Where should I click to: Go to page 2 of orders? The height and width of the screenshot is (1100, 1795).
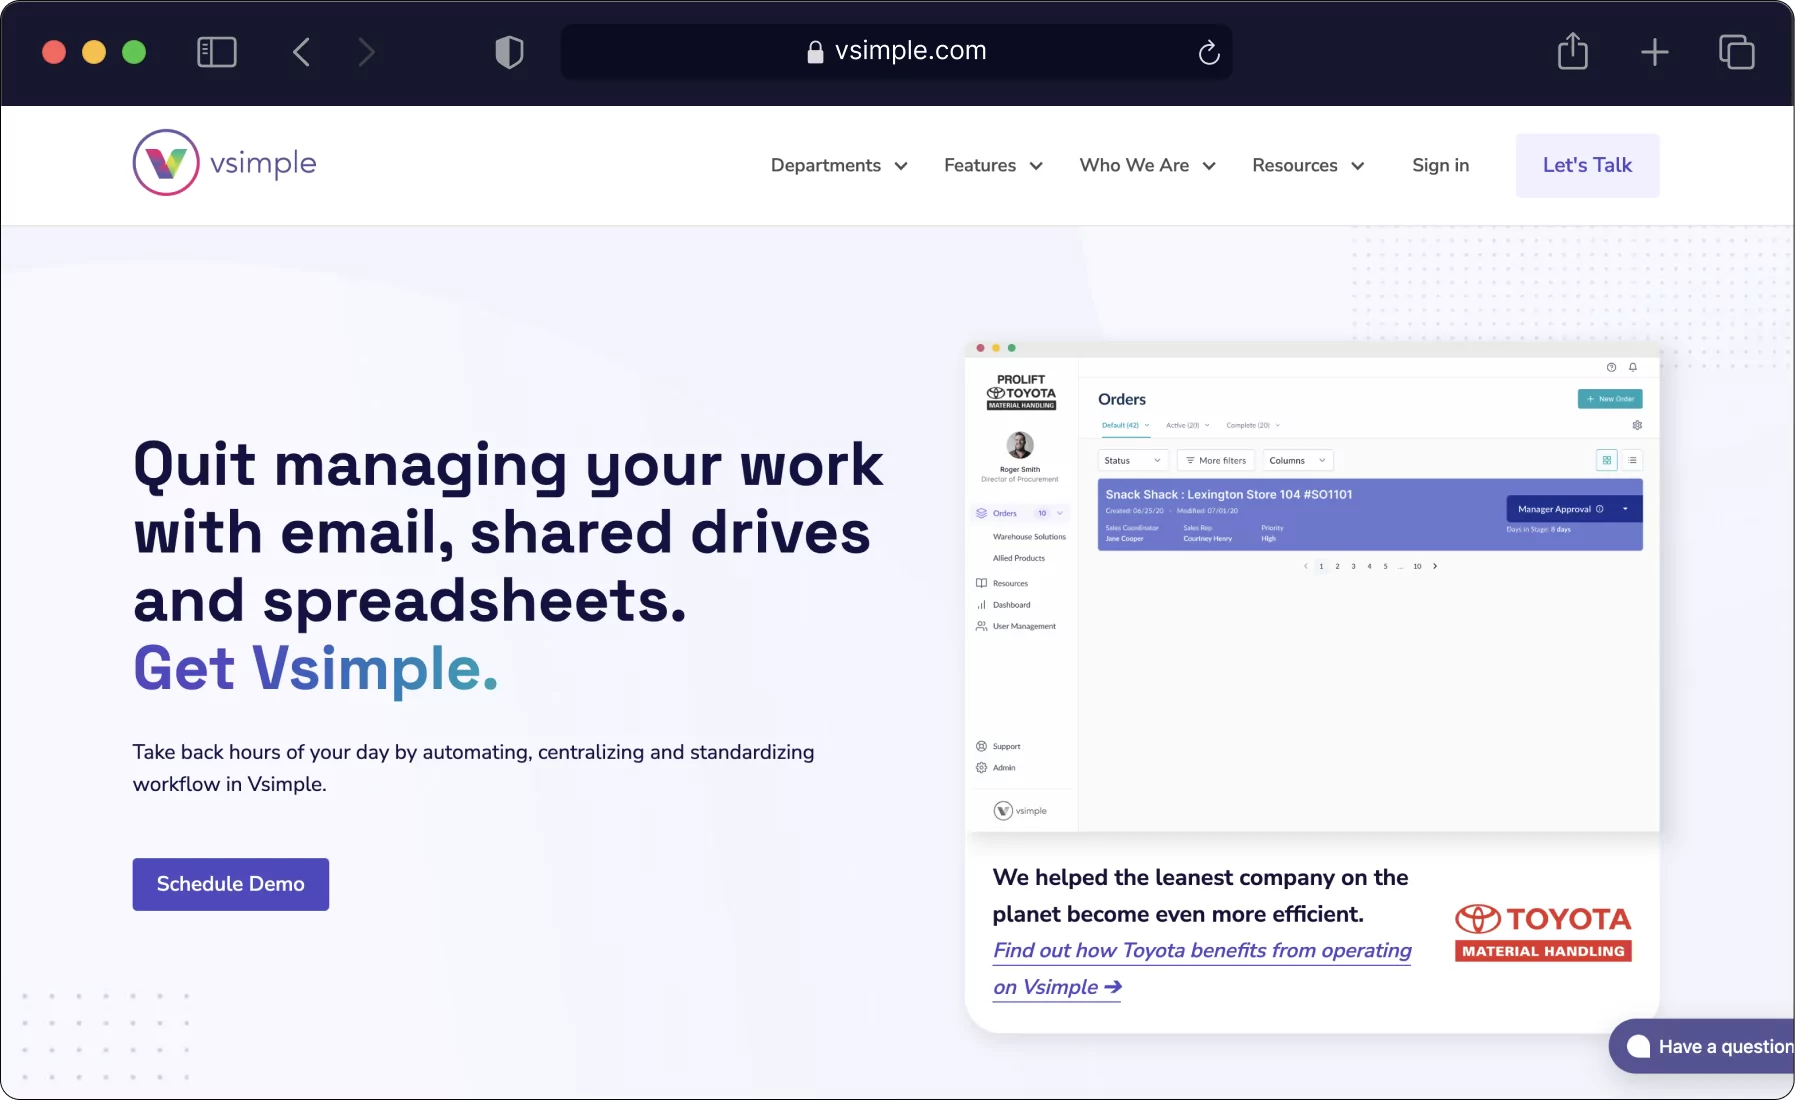coord(1337,567)
